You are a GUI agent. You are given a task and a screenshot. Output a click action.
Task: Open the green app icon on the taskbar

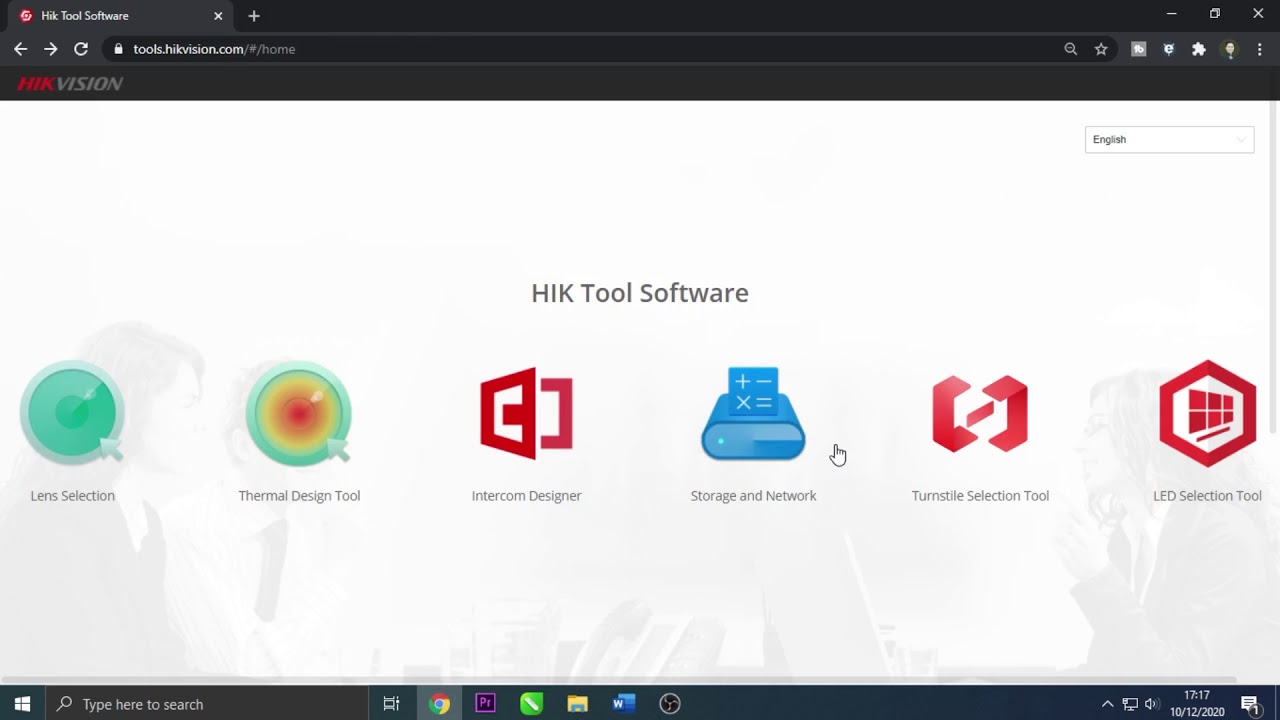(531, 704)
